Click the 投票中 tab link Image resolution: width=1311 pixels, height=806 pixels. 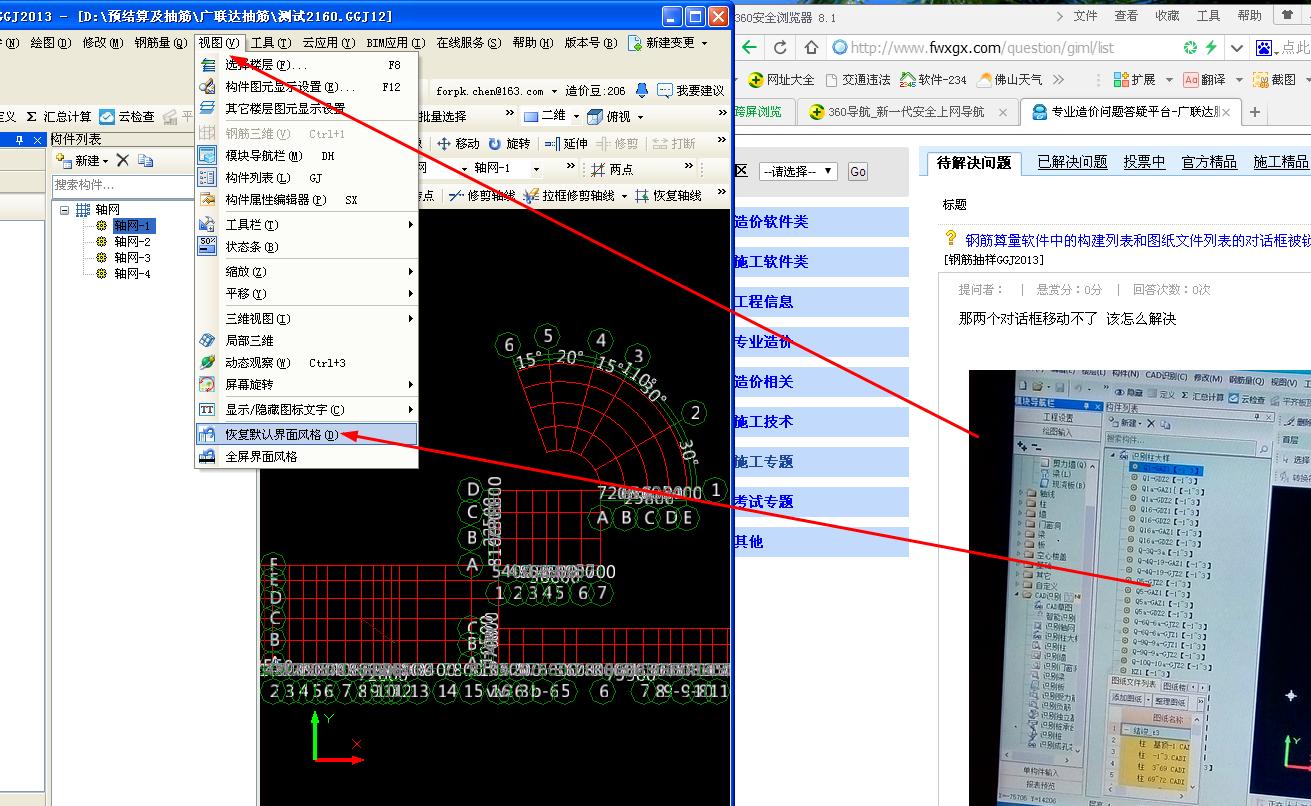click(1144, 162)
